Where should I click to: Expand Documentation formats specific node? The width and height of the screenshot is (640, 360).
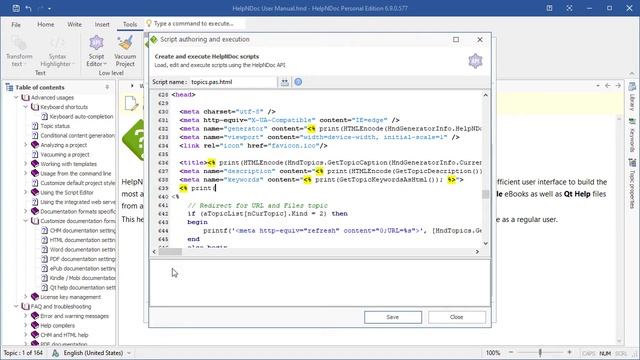pyautogui.click(x=26, y=211)
